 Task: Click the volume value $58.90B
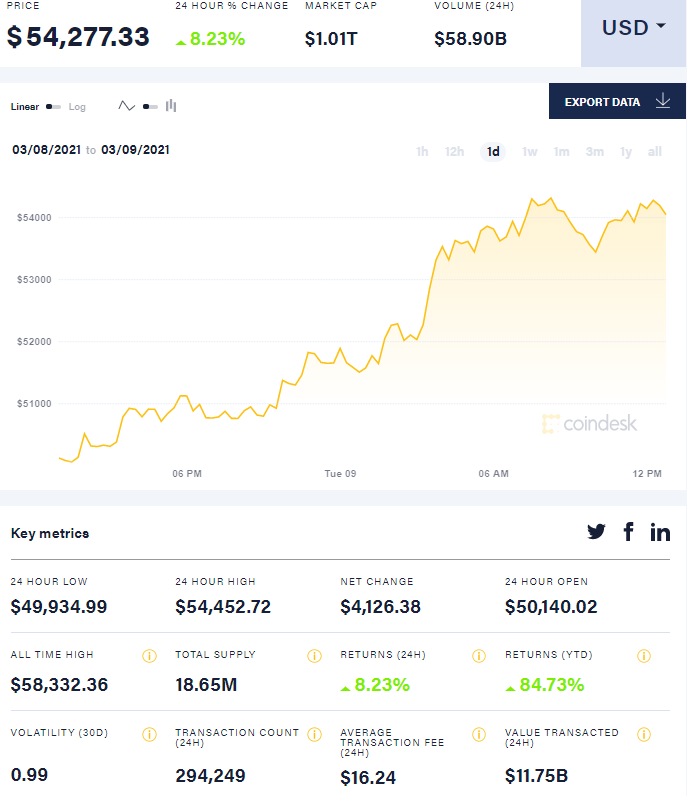(470, 39)
